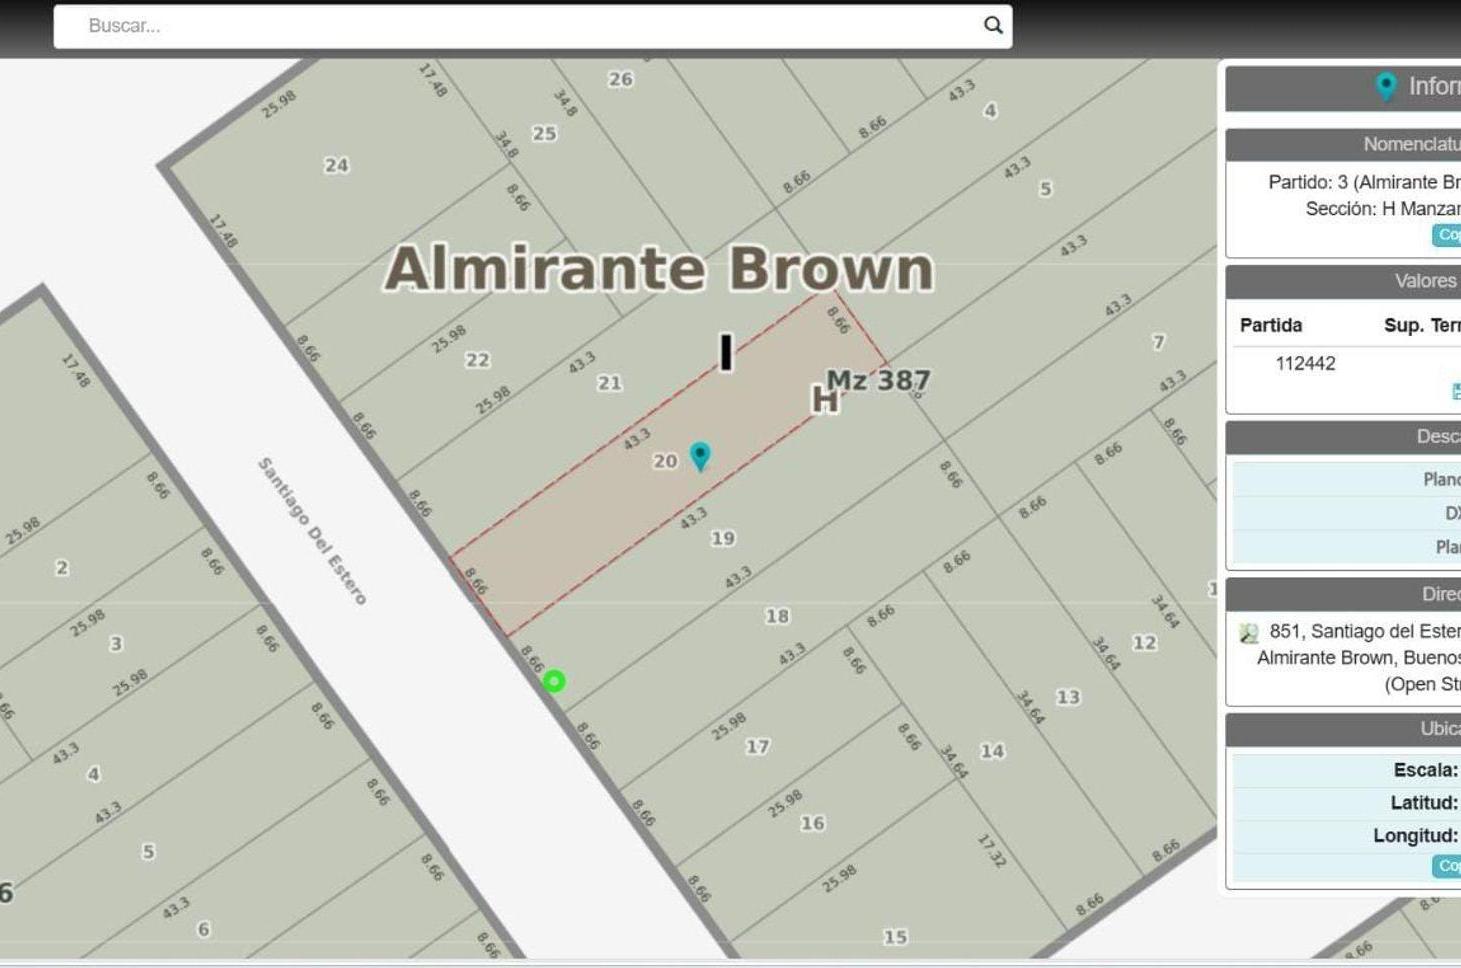The height and width of the screenshot is (968, 1461).
Task: Select parcel number 16 on the map
Action: point(812,823)
